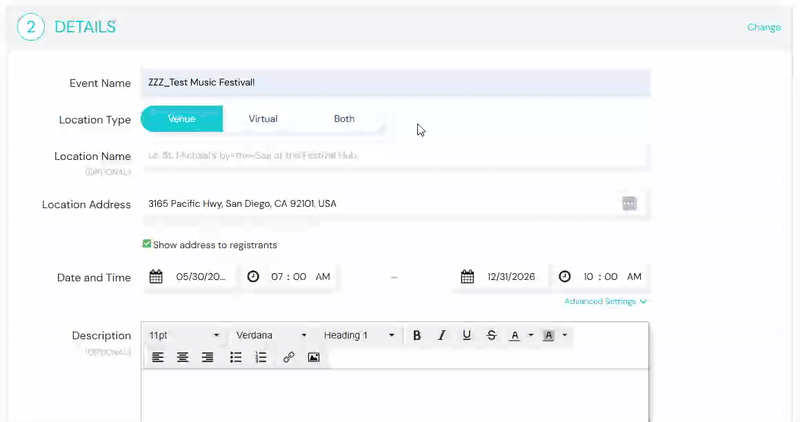Select Venue location type

182,119
